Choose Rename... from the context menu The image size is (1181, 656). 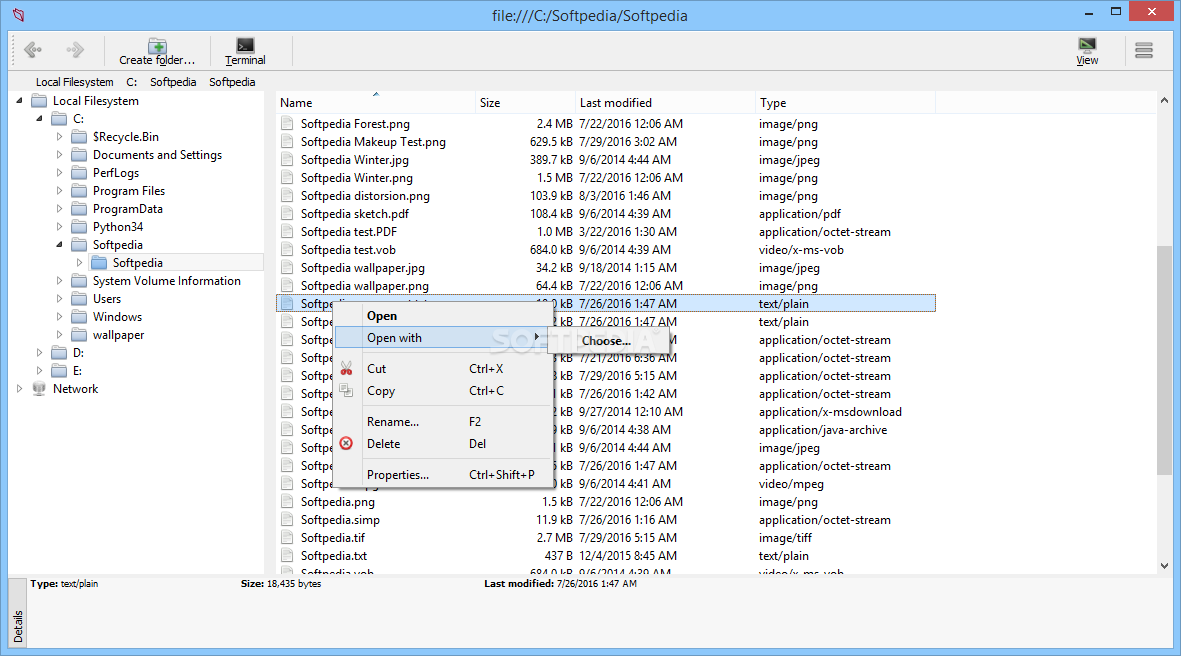click(444, 422)
